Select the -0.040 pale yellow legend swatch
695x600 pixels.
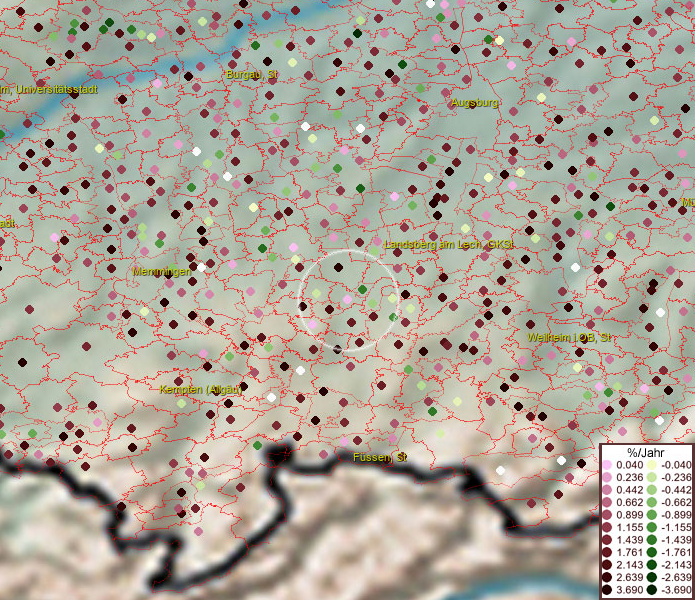tap(651, 466)
